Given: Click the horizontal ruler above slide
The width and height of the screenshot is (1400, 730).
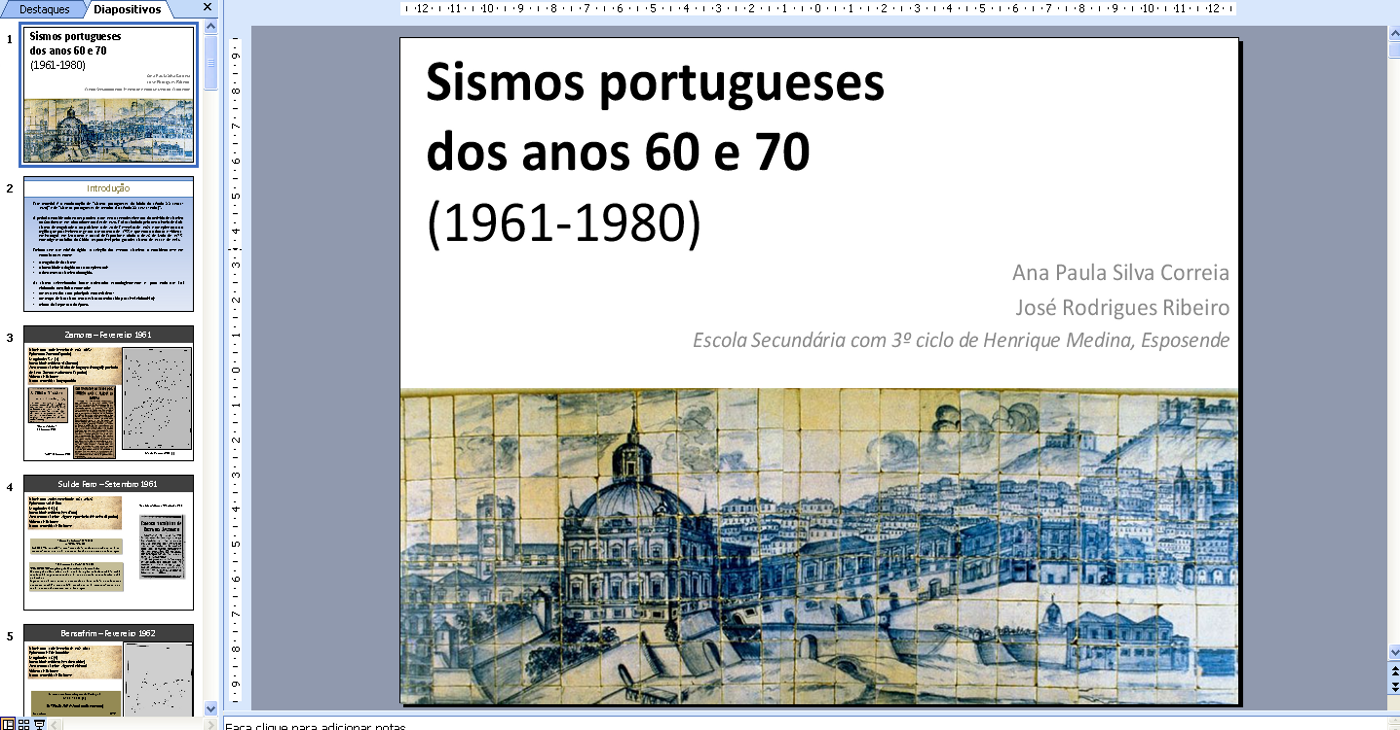Looking at the screenshot, I should tap(818, 8).
